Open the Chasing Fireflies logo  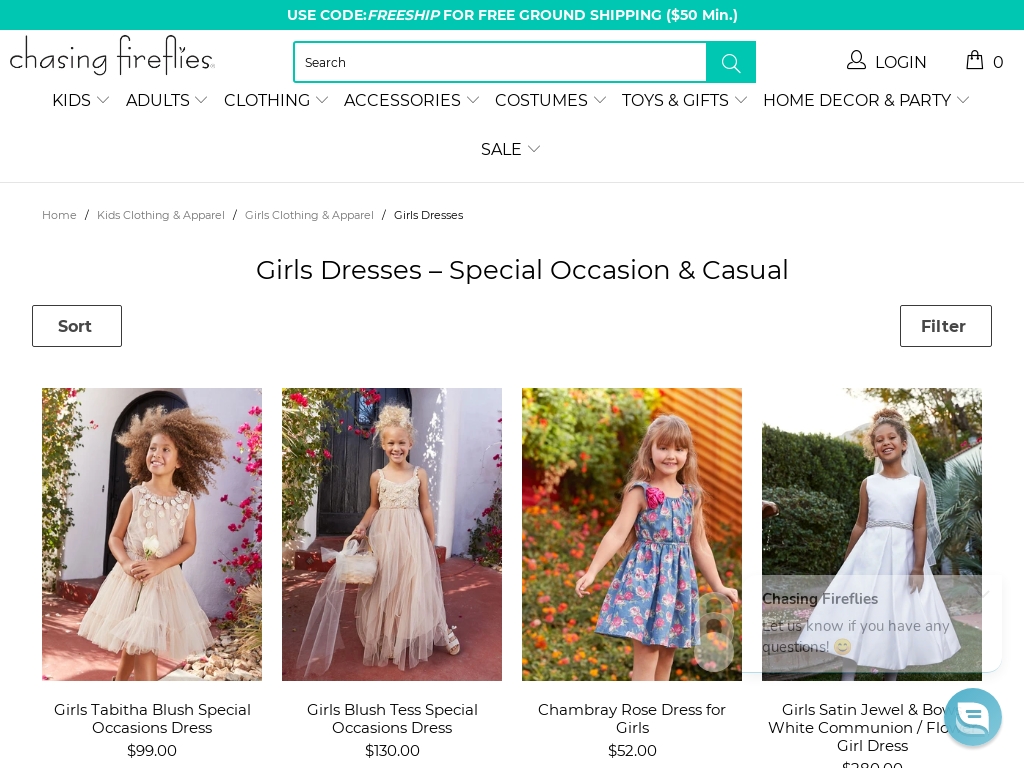point(111,56)
